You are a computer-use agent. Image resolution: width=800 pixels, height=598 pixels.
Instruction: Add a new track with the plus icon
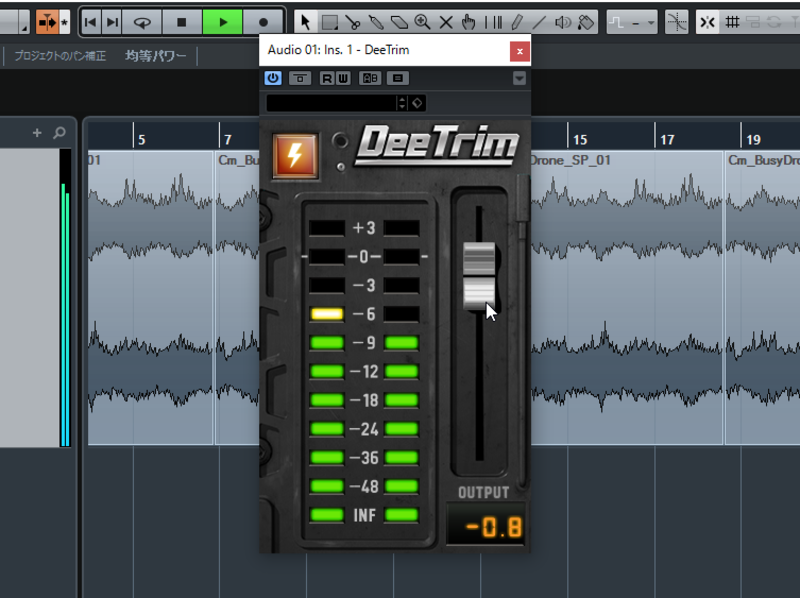[37, 133]
